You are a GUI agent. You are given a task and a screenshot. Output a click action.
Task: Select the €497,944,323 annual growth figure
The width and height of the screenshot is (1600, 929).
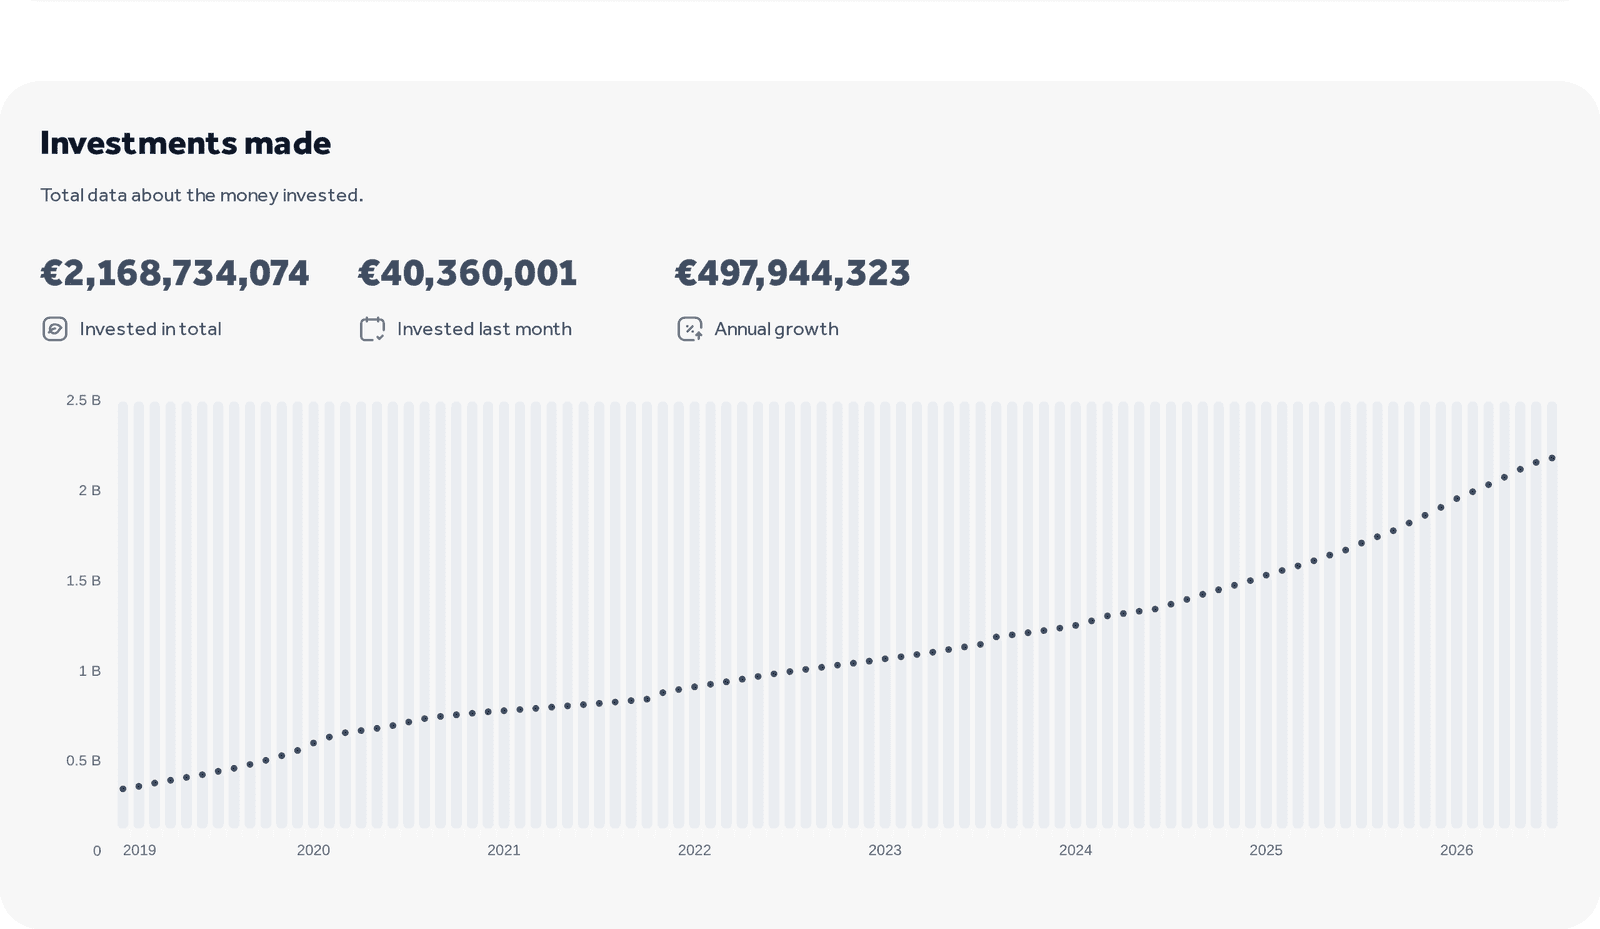pos(793,273)
